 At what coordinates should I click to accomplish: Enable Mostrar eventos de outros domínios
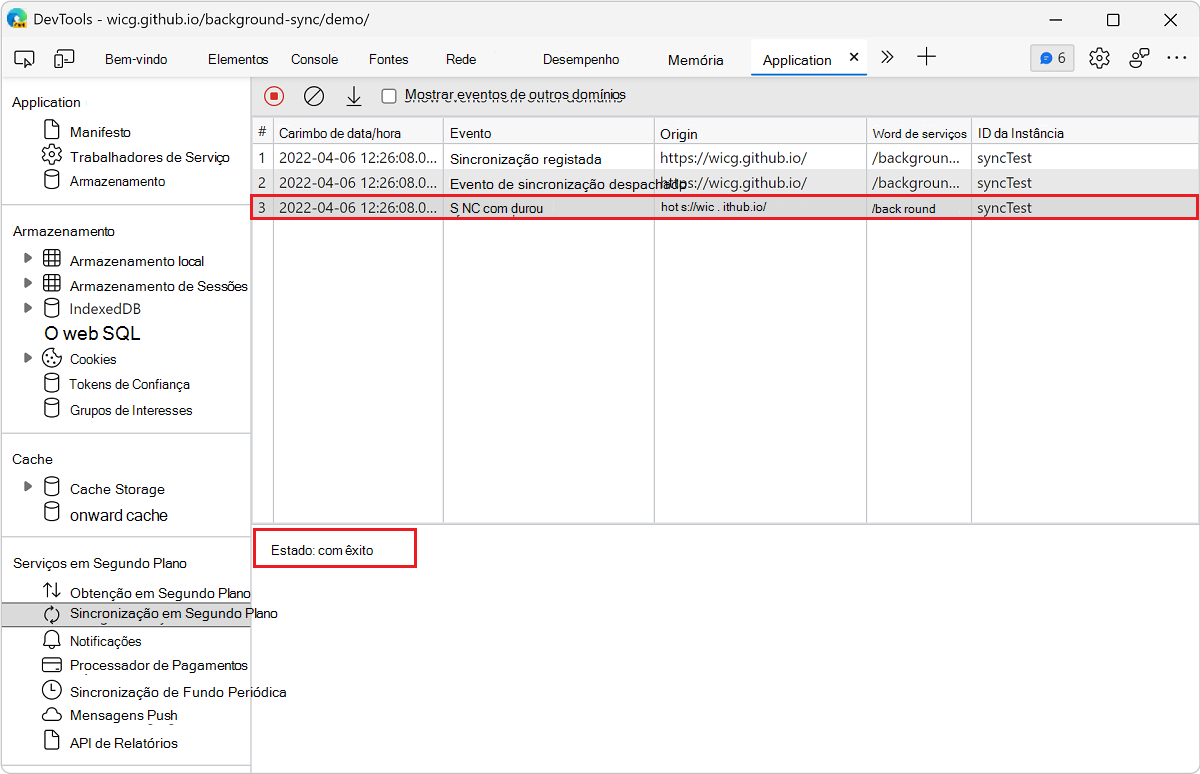pos(389,96)
